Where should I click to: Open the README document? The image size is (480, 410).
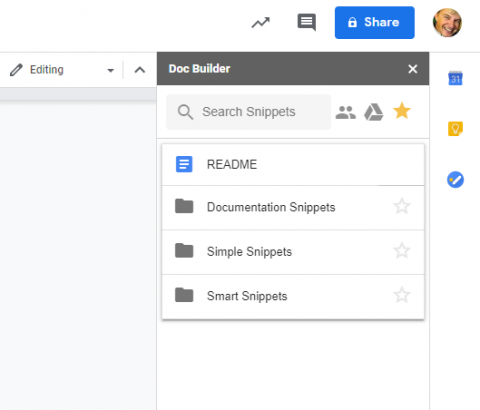tap(293, 165)
